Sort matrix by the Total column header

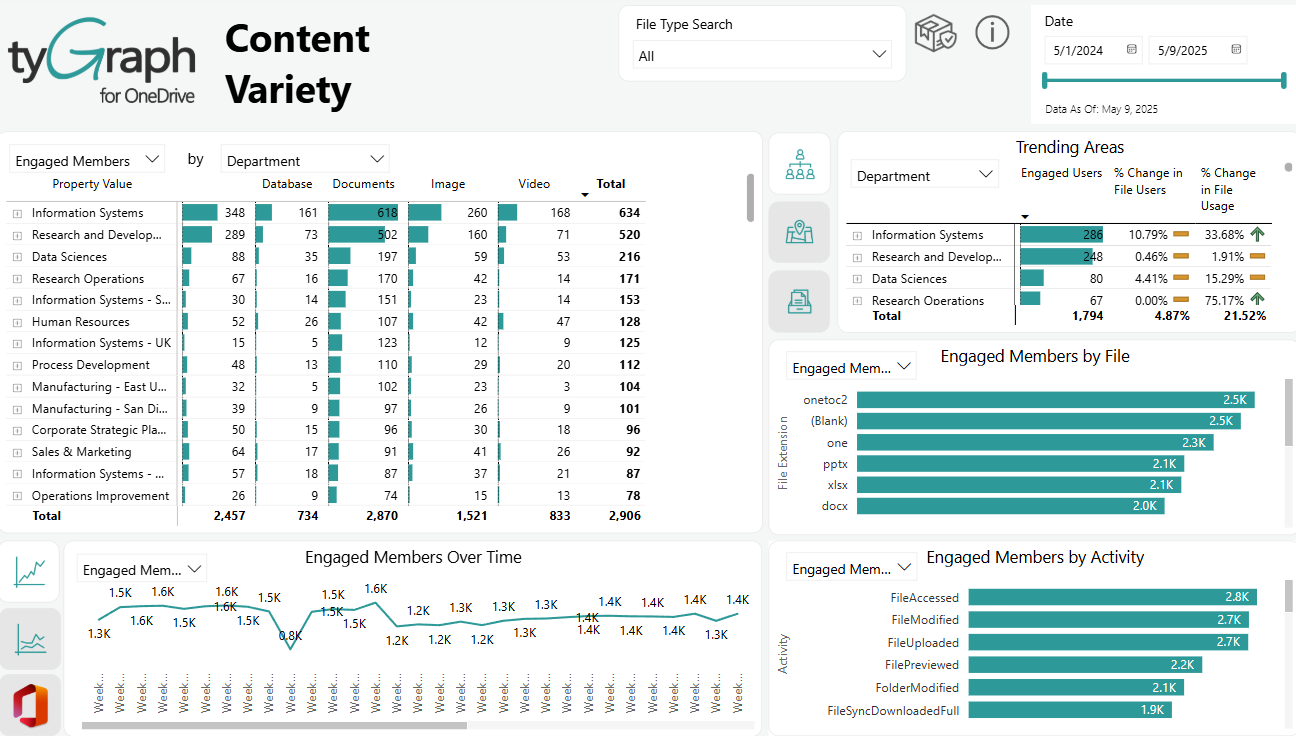point(610,184)
